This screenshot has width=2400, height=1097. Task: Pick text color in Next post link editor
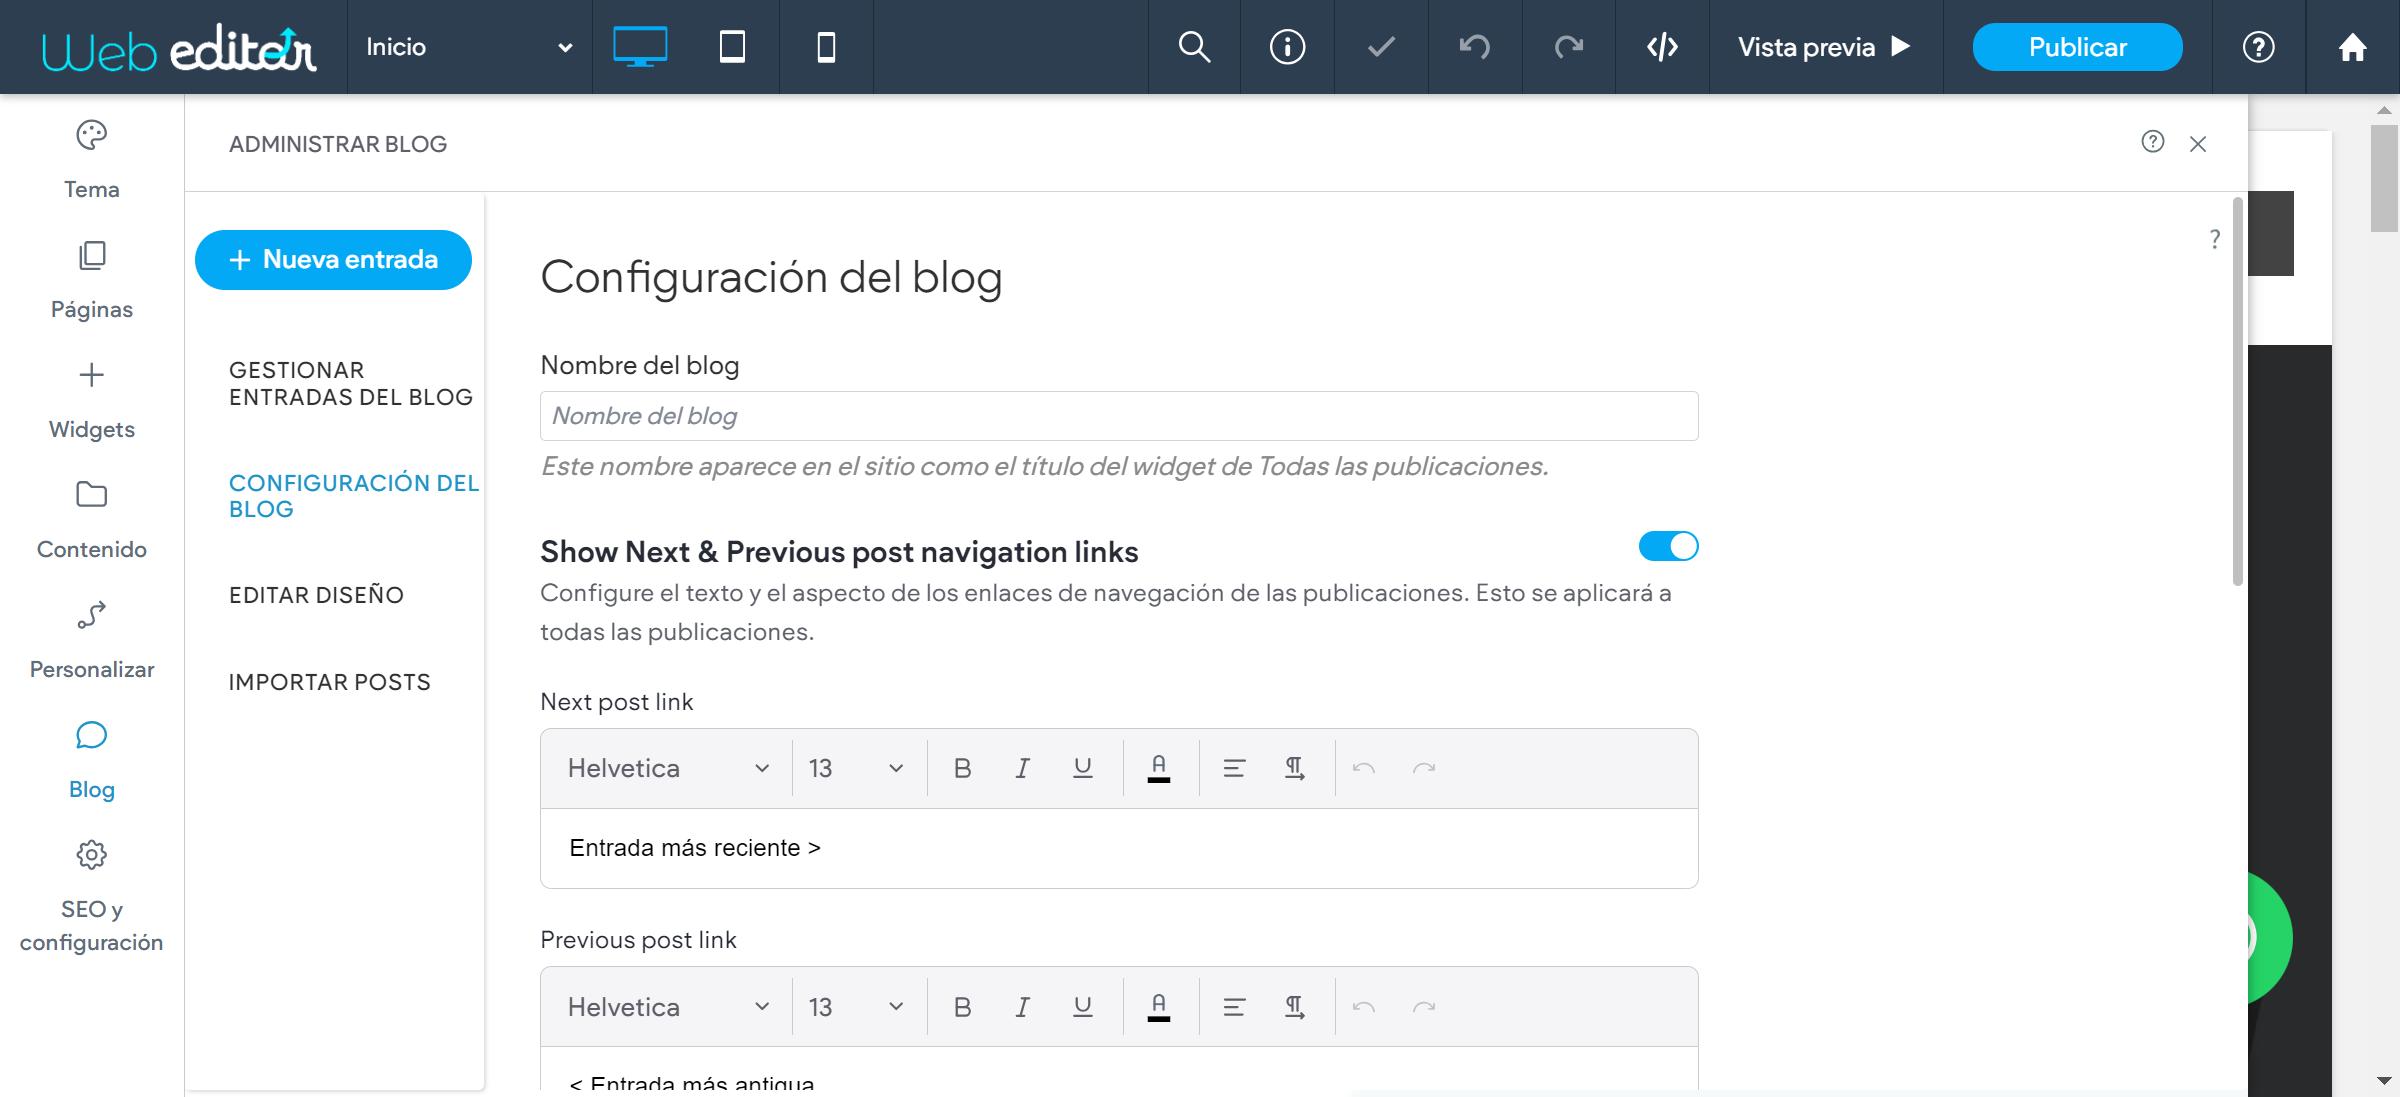tap(1159, 768)
